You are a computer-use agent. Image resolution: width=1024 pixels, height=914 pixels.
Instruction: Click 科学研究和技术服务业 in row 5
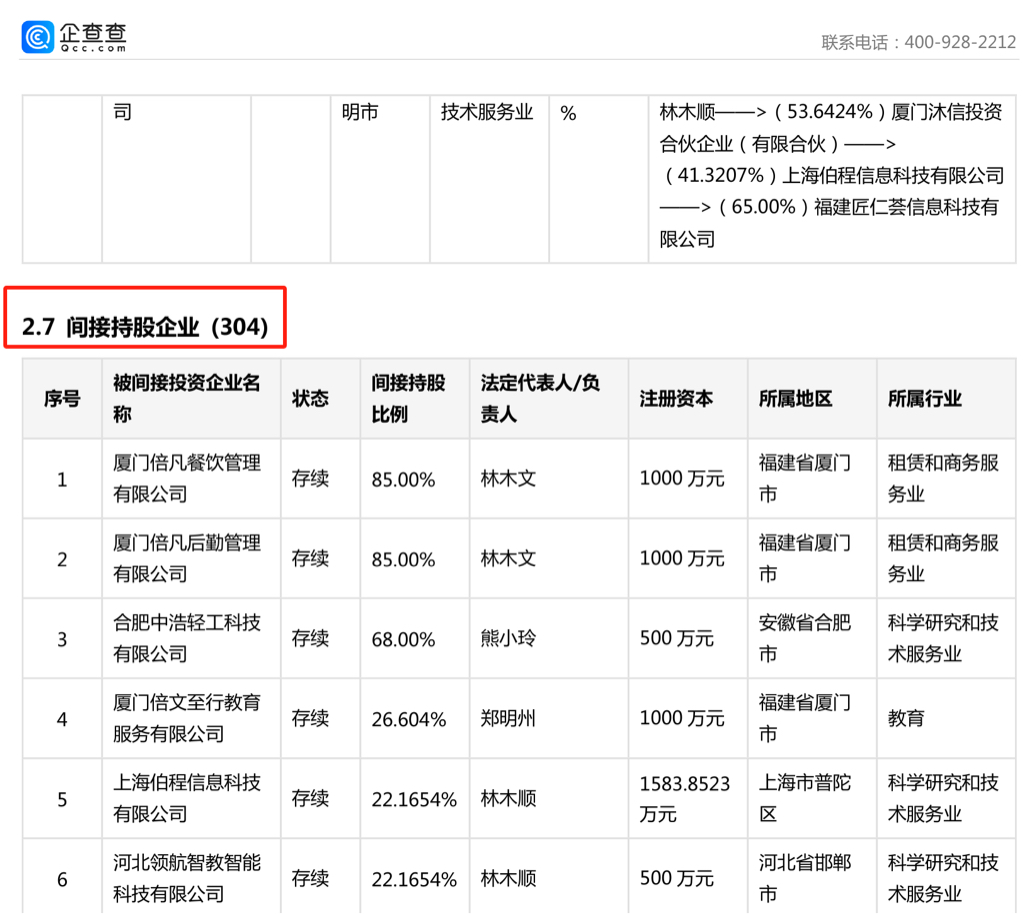pyautogui.click(x=943, y=798)
